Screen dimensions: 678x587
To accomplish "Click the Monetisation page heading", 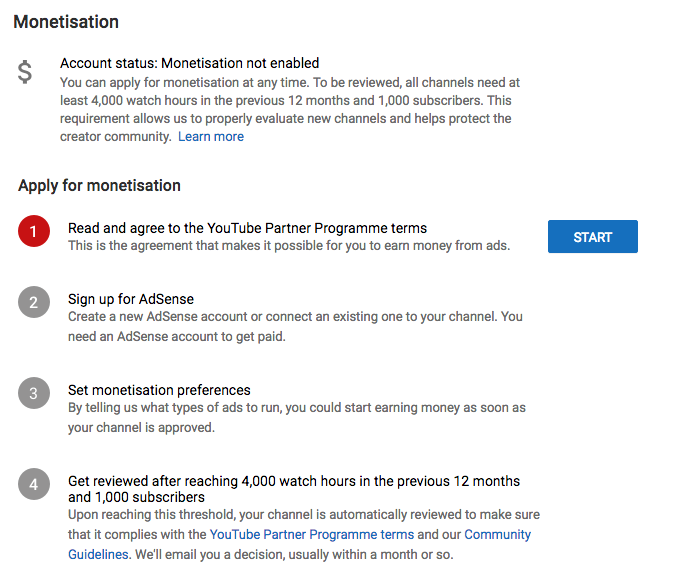I will tap(66, 22).
